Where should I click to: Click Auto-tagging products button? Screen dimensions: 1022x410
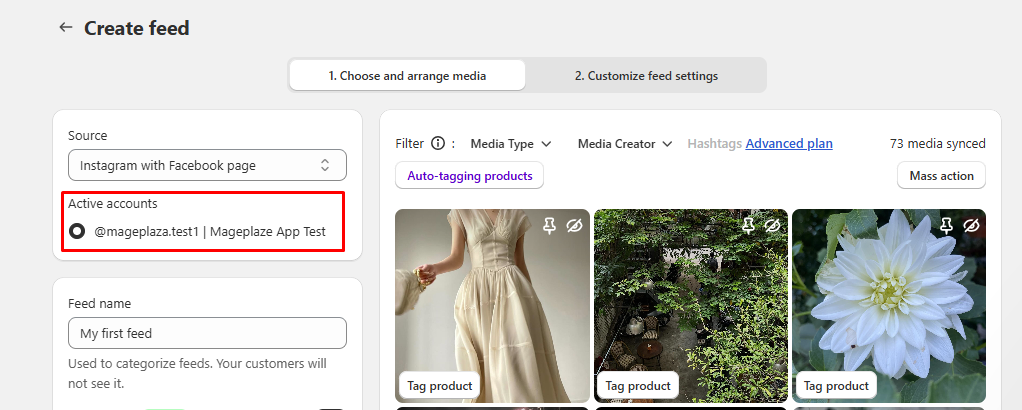(470, 176)
